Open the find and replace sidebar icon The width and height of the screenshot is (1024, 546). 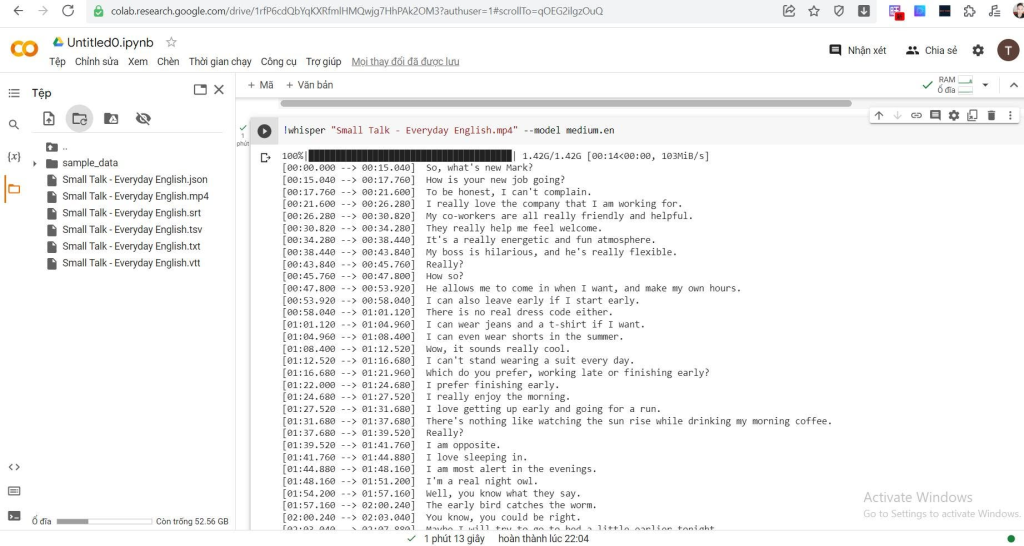click(14, 125)
